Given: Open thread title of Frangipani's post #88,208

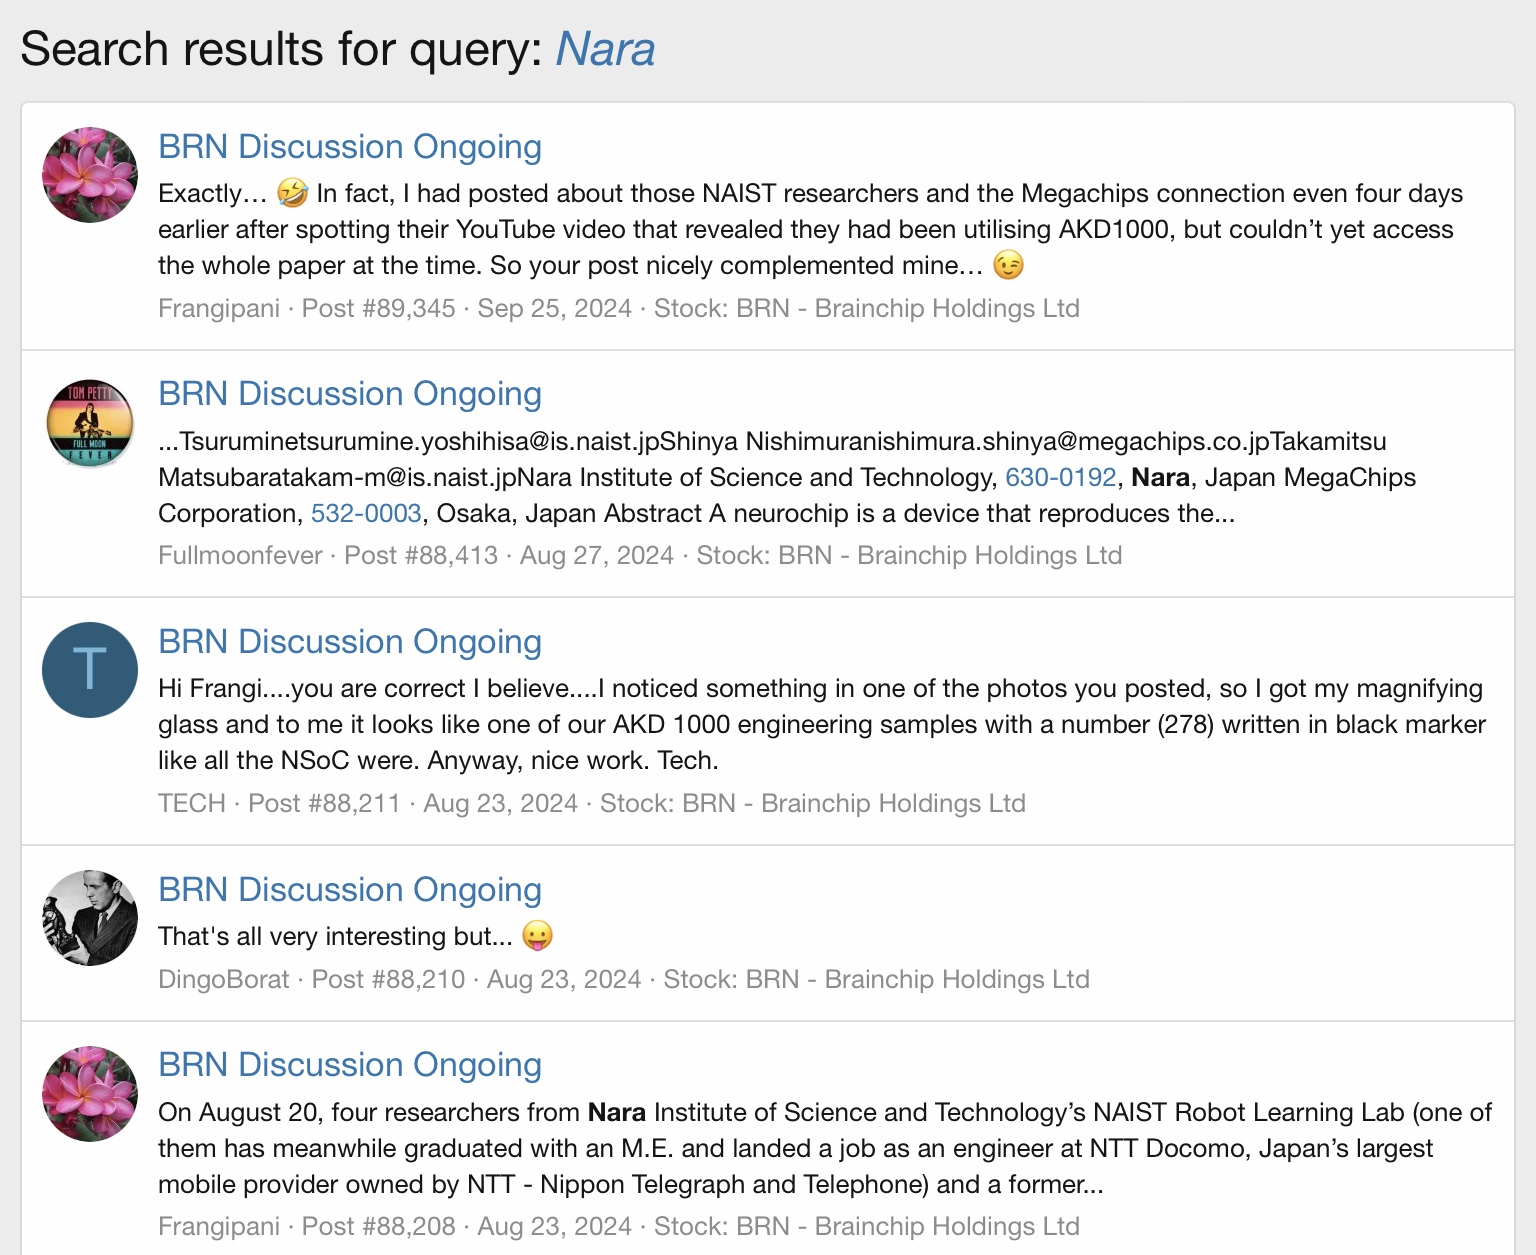Looking at the screenshot, I should click(x=350, y=1065).
